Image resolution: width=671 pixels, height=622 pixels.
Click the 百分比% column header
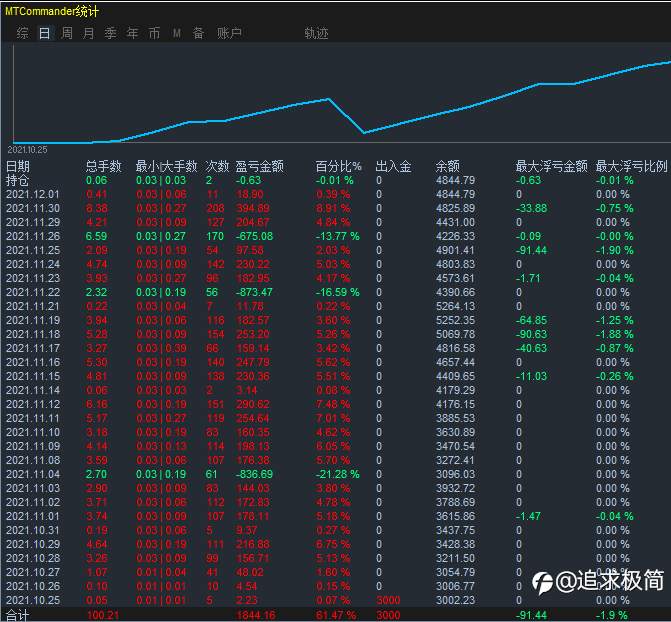coord(338,166)
